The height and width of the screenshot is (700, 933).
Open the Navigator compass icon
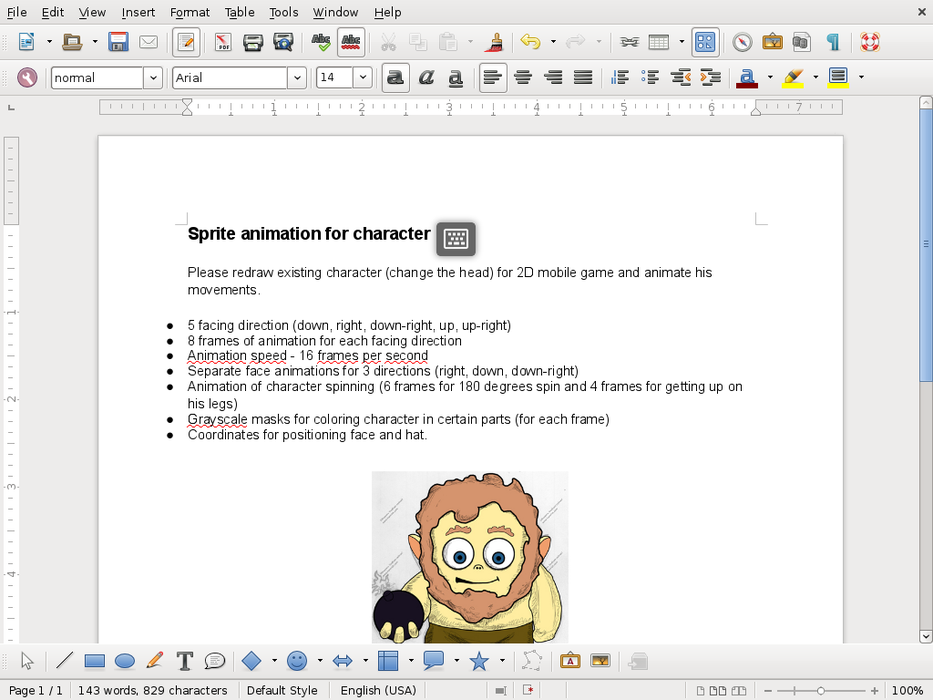pyautogui.click(x=742, y=42)
